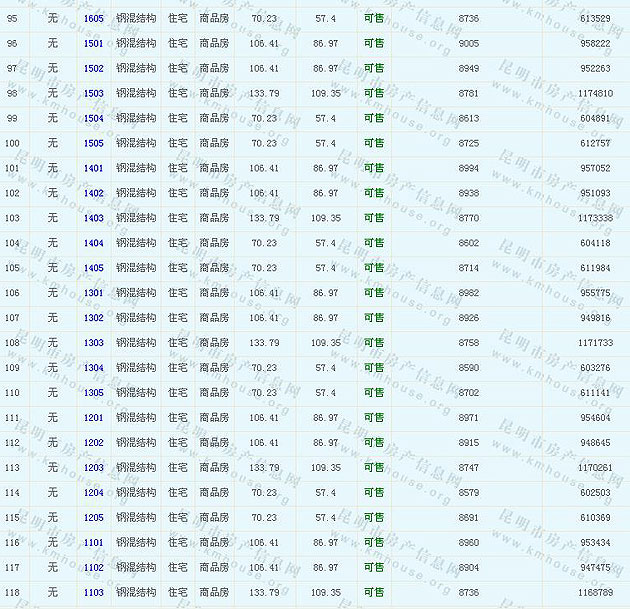
Task: Select the 可售 status for row 110
Action: 373,393
